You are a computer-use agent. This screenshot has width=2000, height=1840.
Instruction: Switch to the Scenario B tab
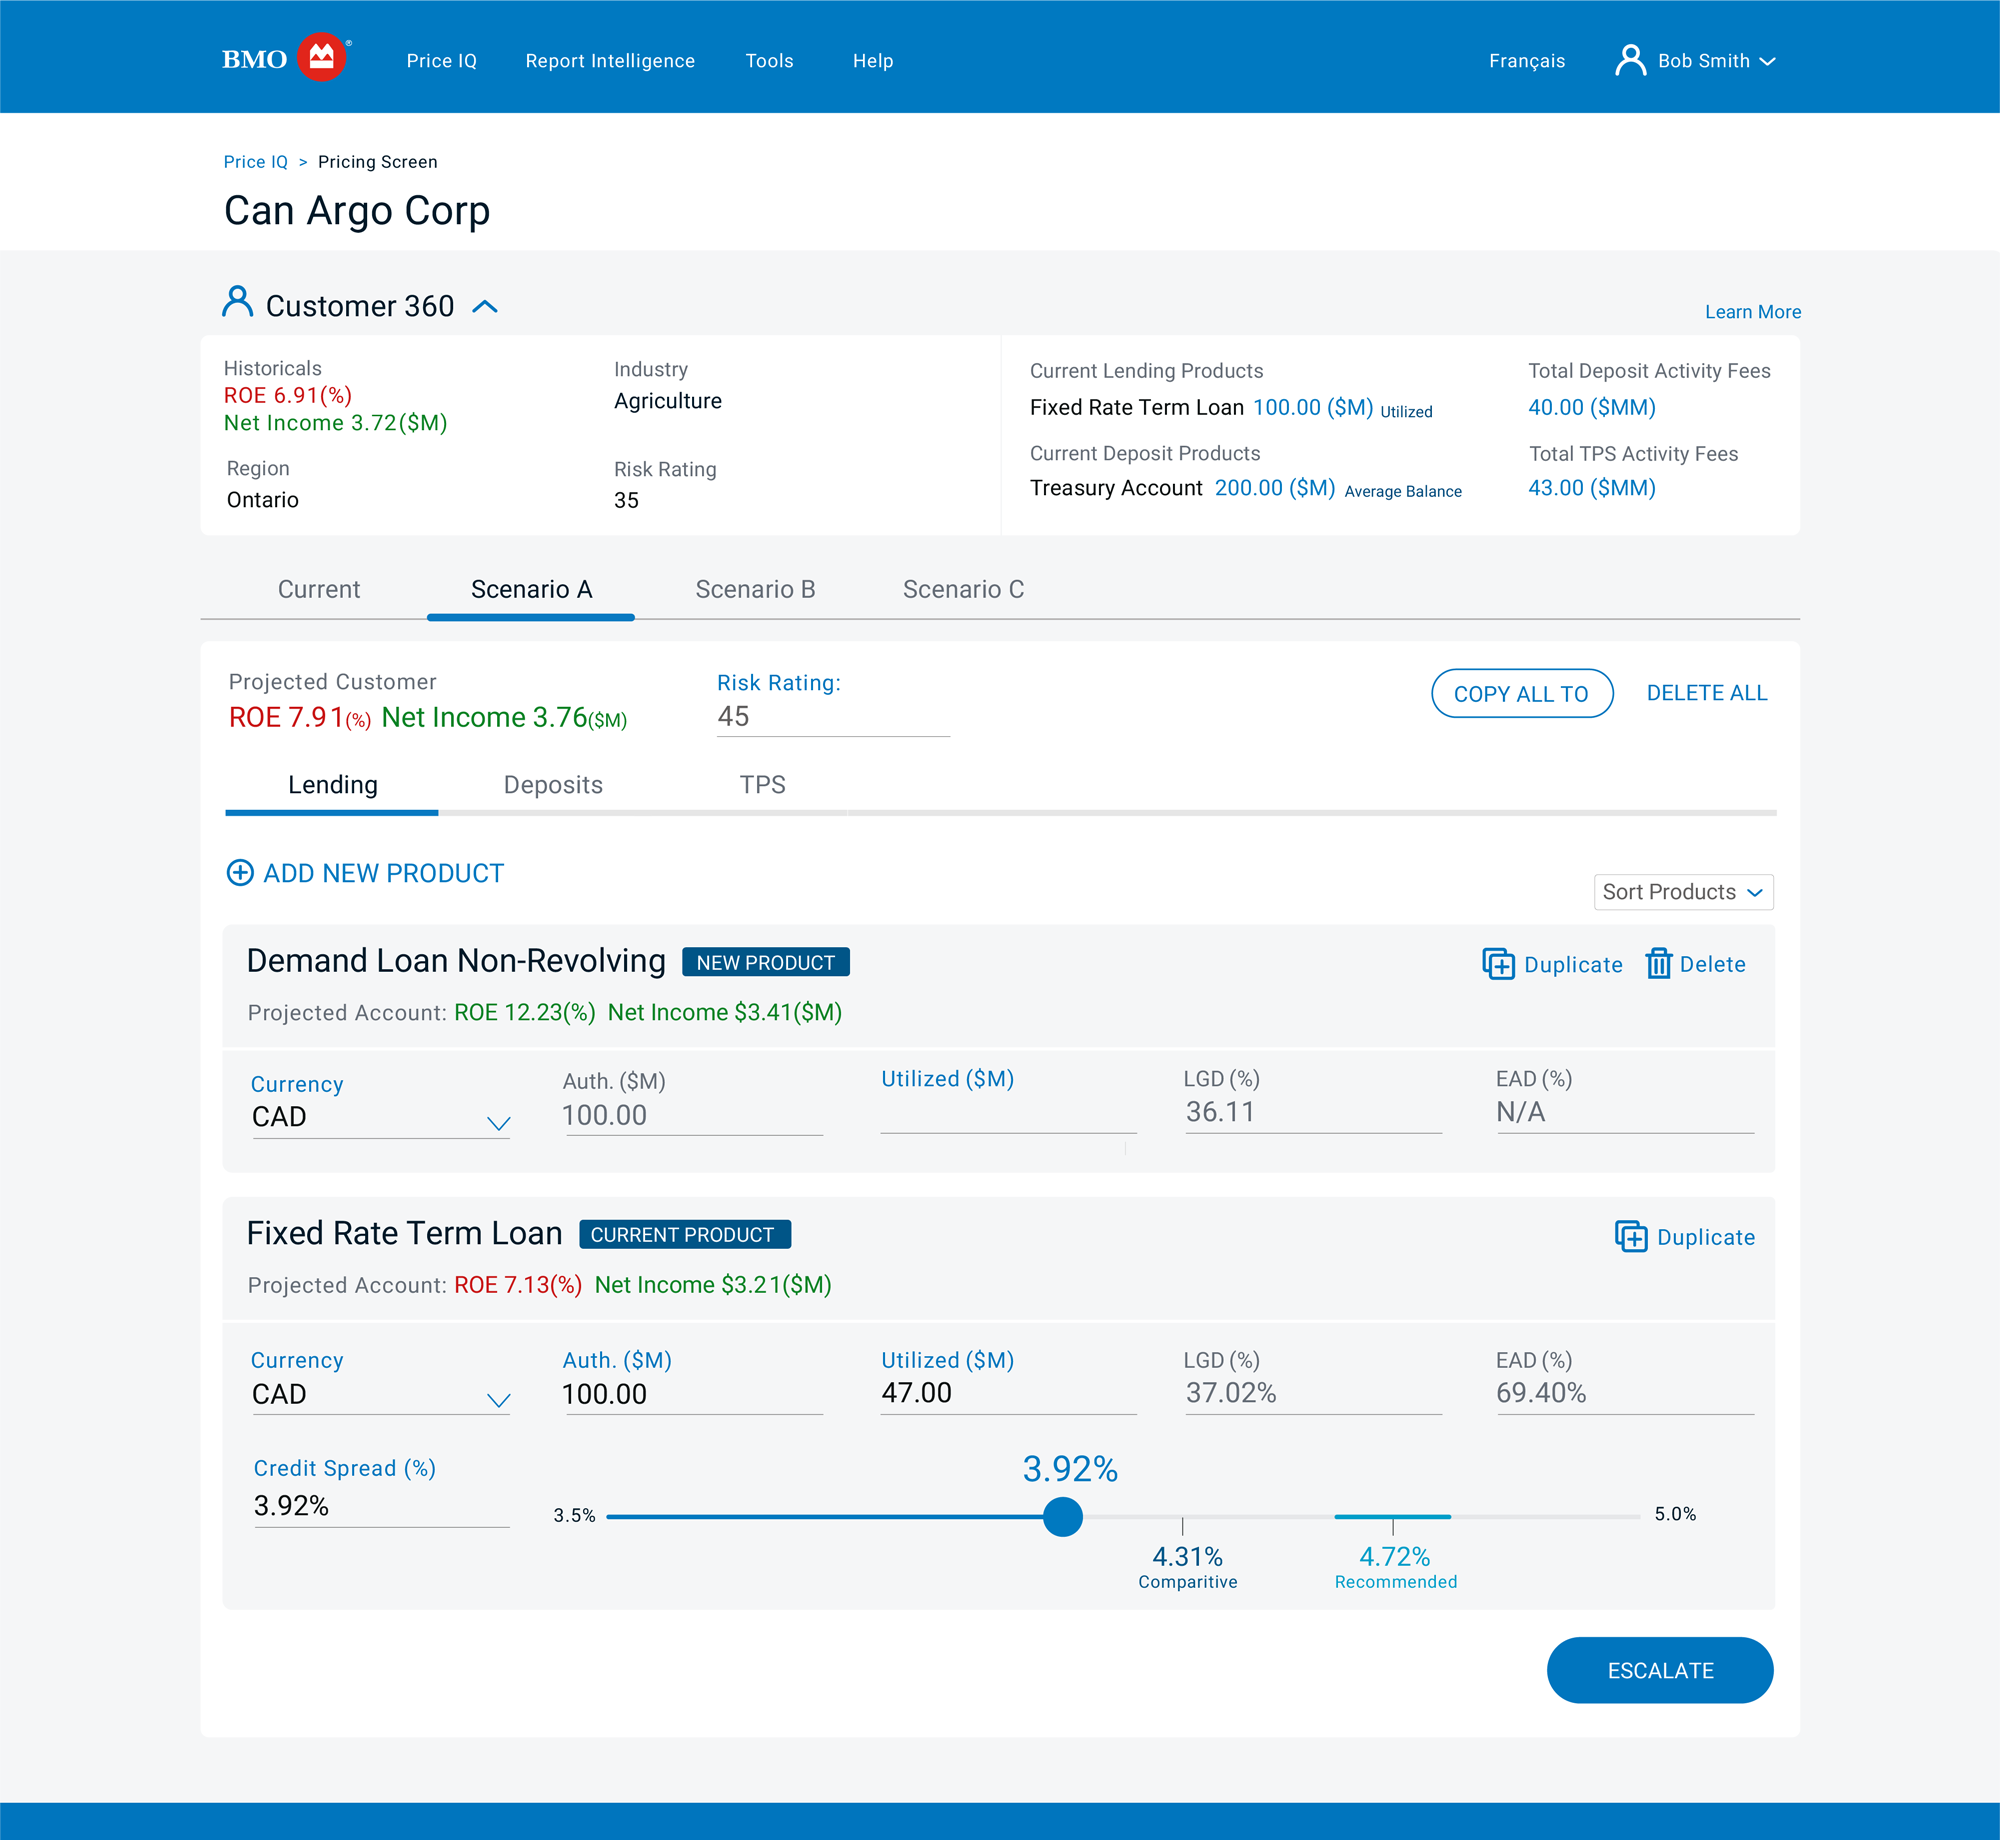[x=756, y=589]
